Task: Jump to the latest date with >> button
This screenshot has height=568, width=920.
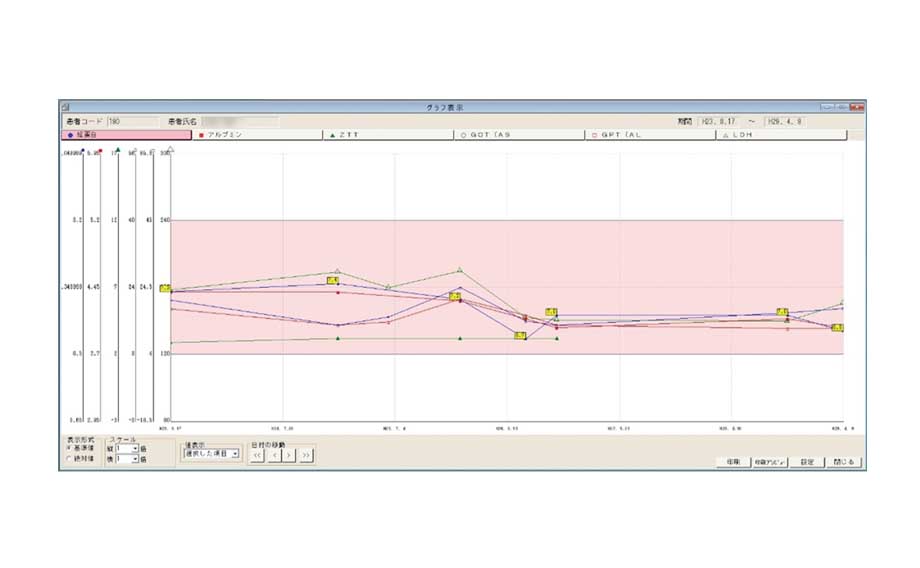Action: point(306,455)
